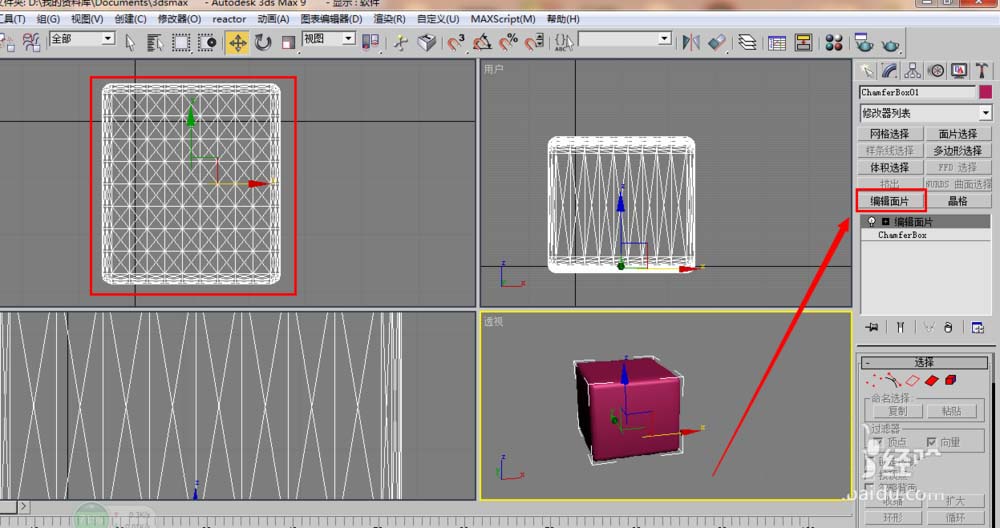The height and width of the screenshot is (528, 1000).
Task: Click the 网格选择 button
Action: 890,134
